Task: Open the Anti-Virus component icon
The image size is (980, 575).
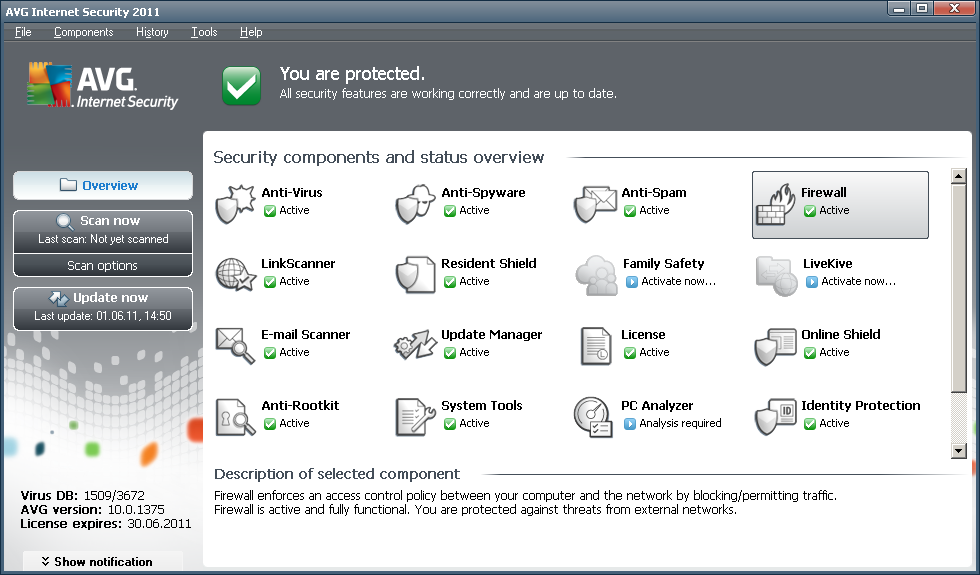Action: click(236, 203)
